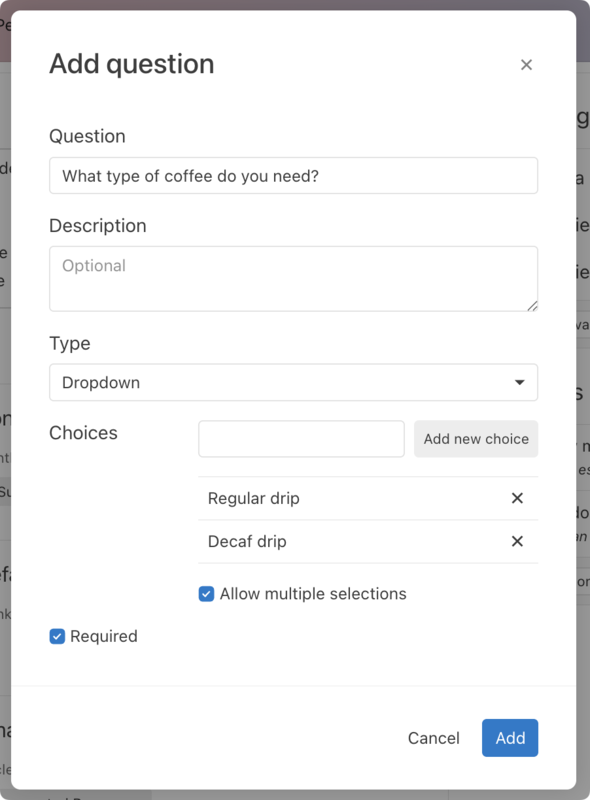590x800 pixels.
Task: Click the X next to Regular drip
Action: point(517,498)
